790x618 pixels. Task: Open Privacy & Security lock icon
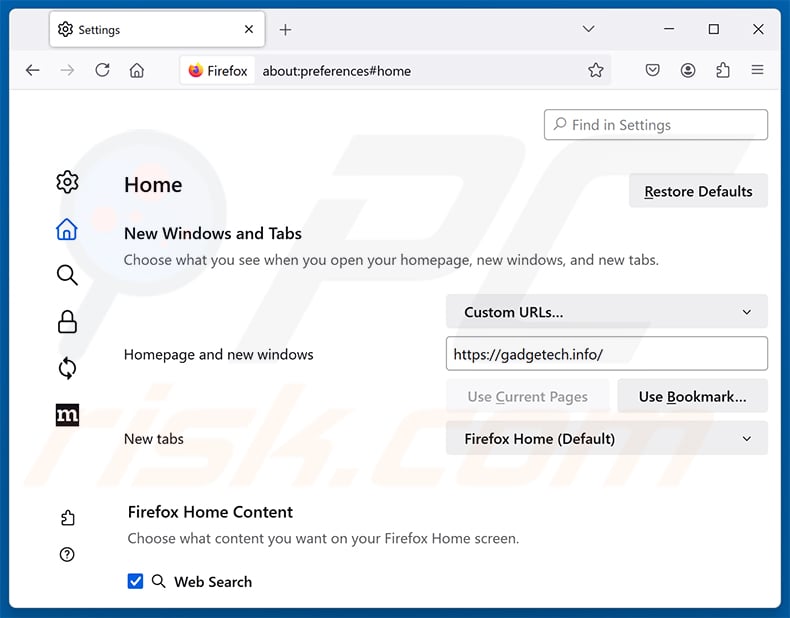(67, 322)
